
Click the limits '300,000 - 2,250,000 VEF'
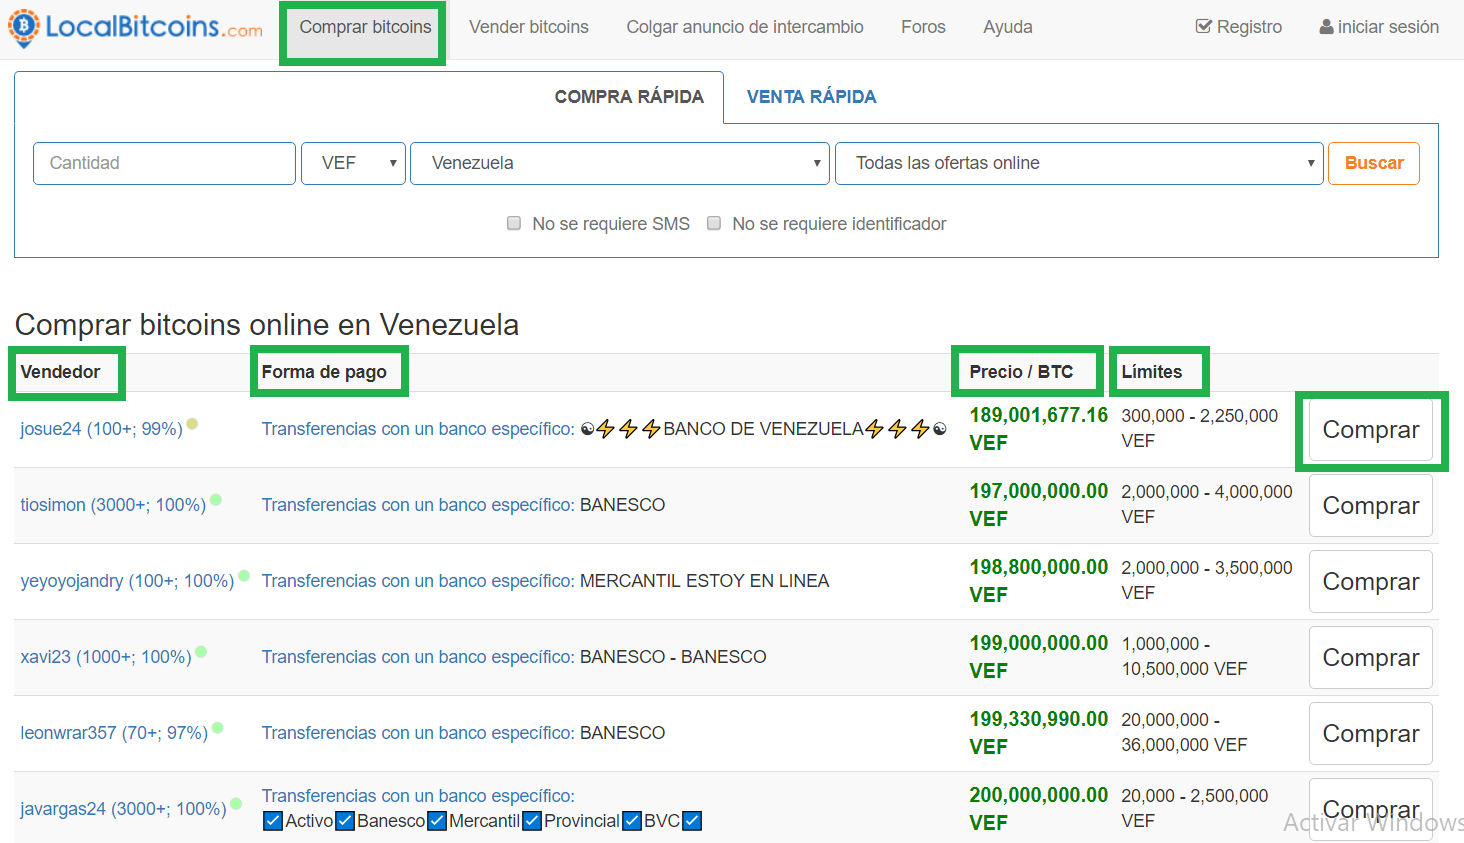click(x=1200, y=428)
